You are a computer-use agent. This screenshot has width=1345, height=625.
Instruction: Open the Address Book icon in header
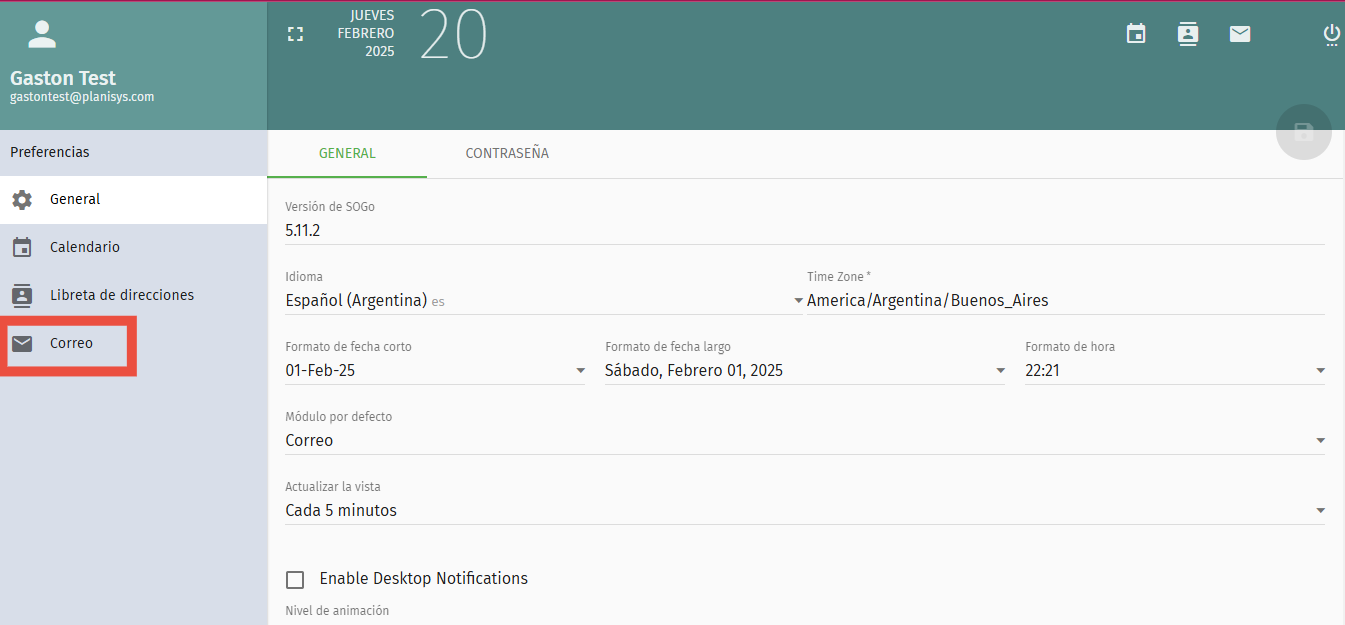1188,34
